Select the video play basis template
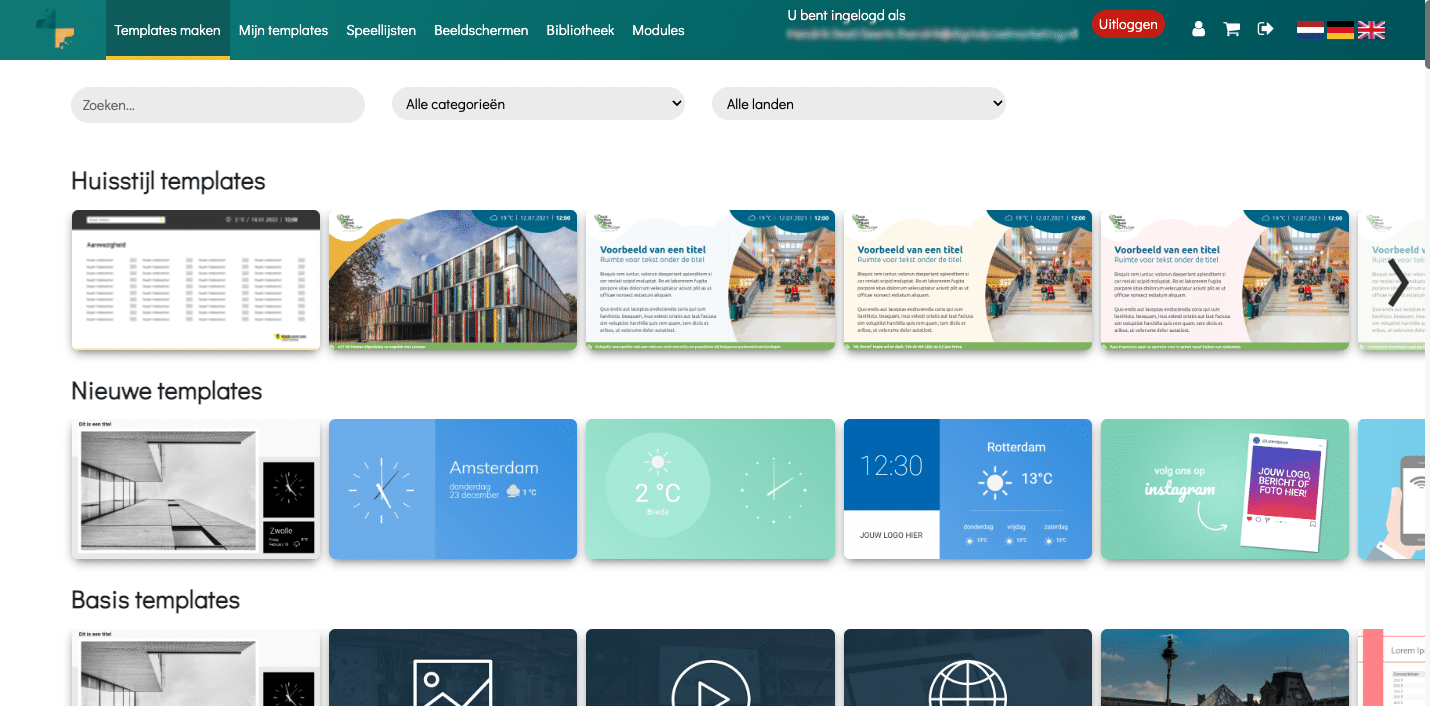 point(710,668)
